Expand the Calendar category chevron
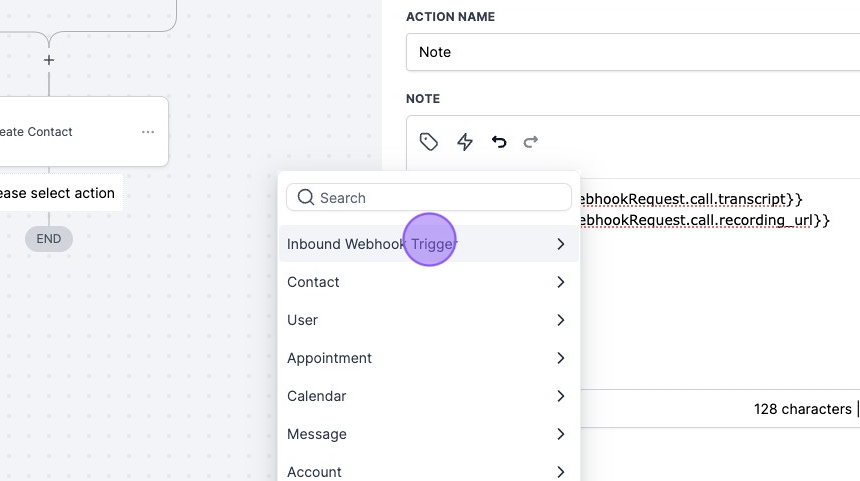The image size is (860, 481). click(x=561, y=396)
